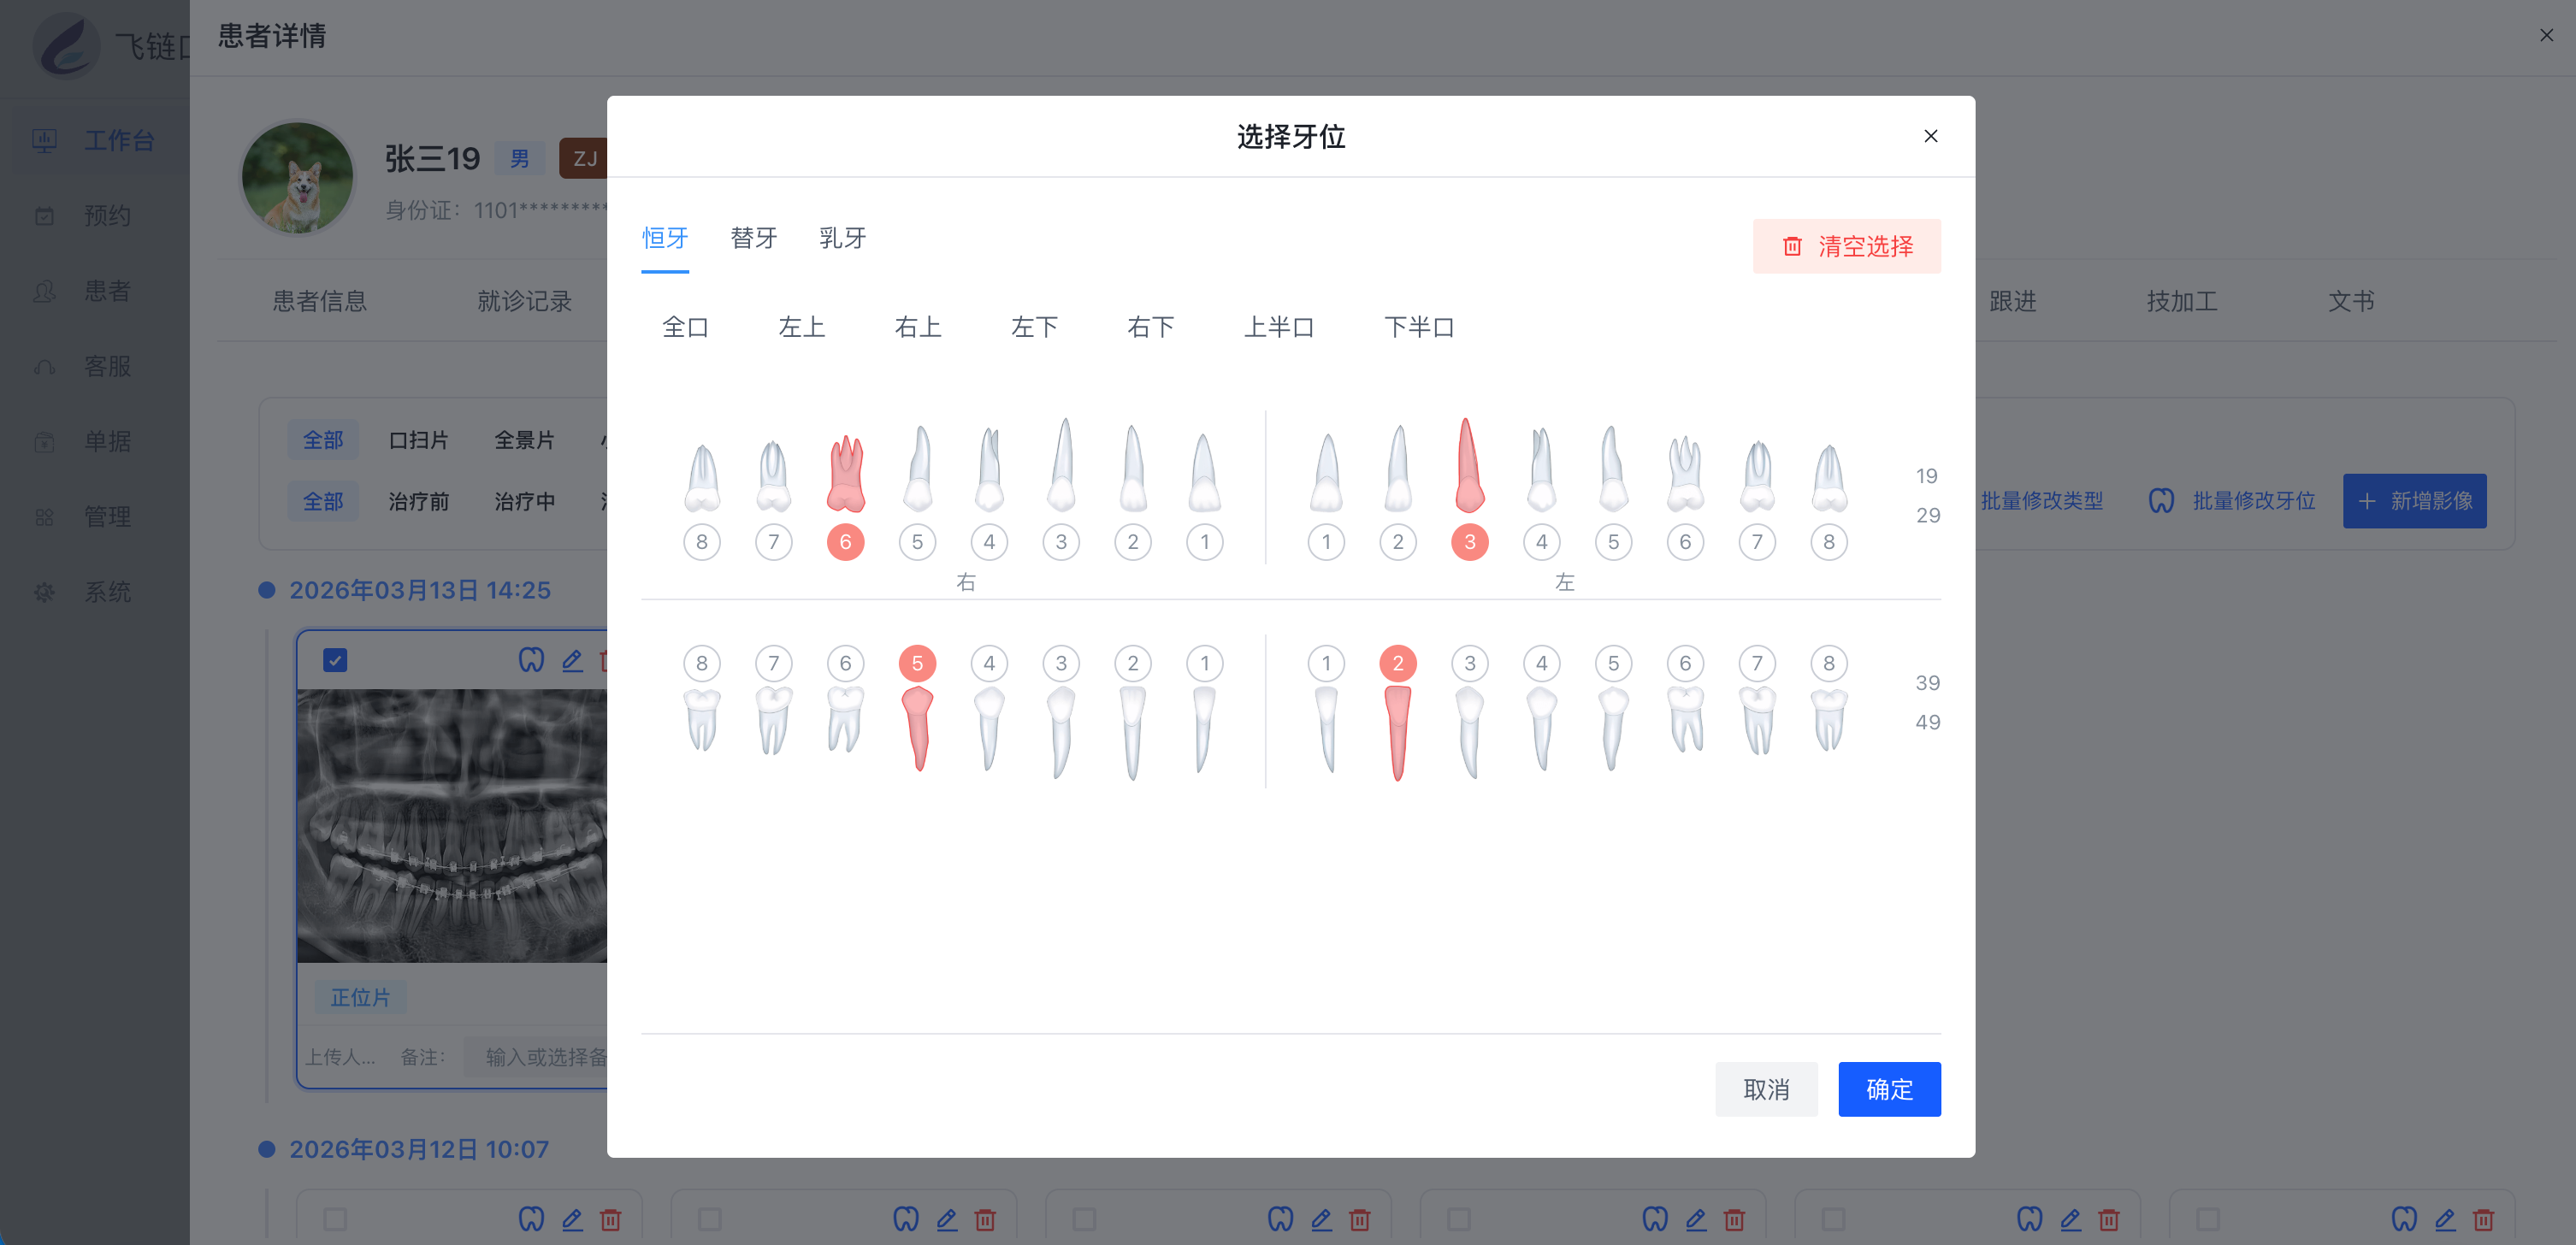Click tooth number 19 label
Screen dimensions: 2576x1245
pyautogui.click(x=1926, y=476)
